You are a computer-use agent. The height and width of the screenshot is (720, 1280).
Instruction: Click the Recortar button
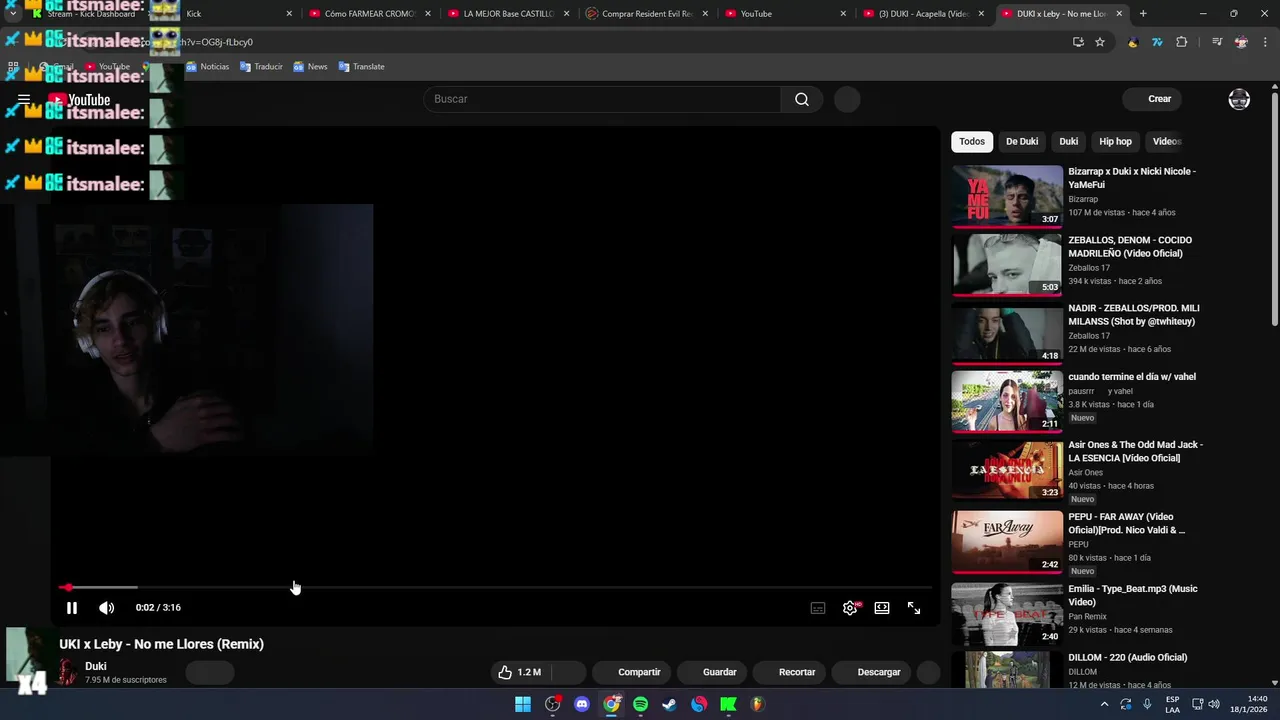789,672
